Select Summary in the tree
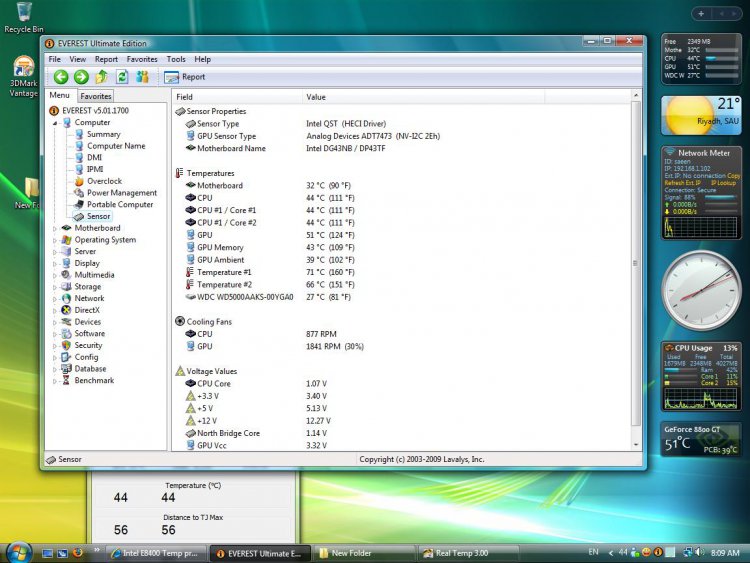750x563 pixels. [x=104, y=134]
